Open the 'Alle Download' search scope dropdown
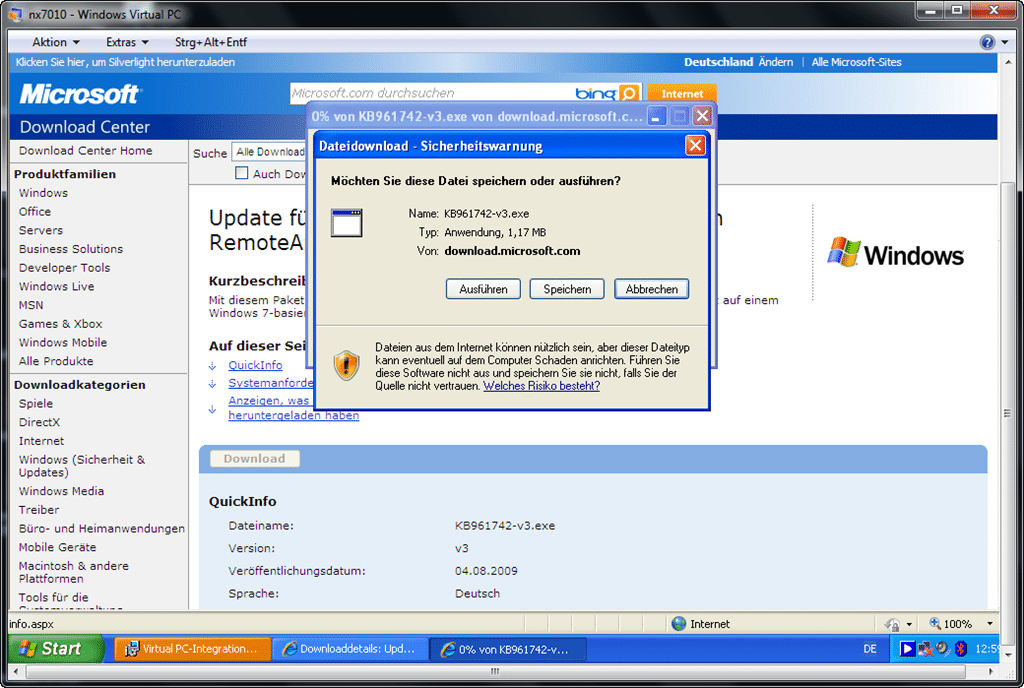 click(269, 152)
